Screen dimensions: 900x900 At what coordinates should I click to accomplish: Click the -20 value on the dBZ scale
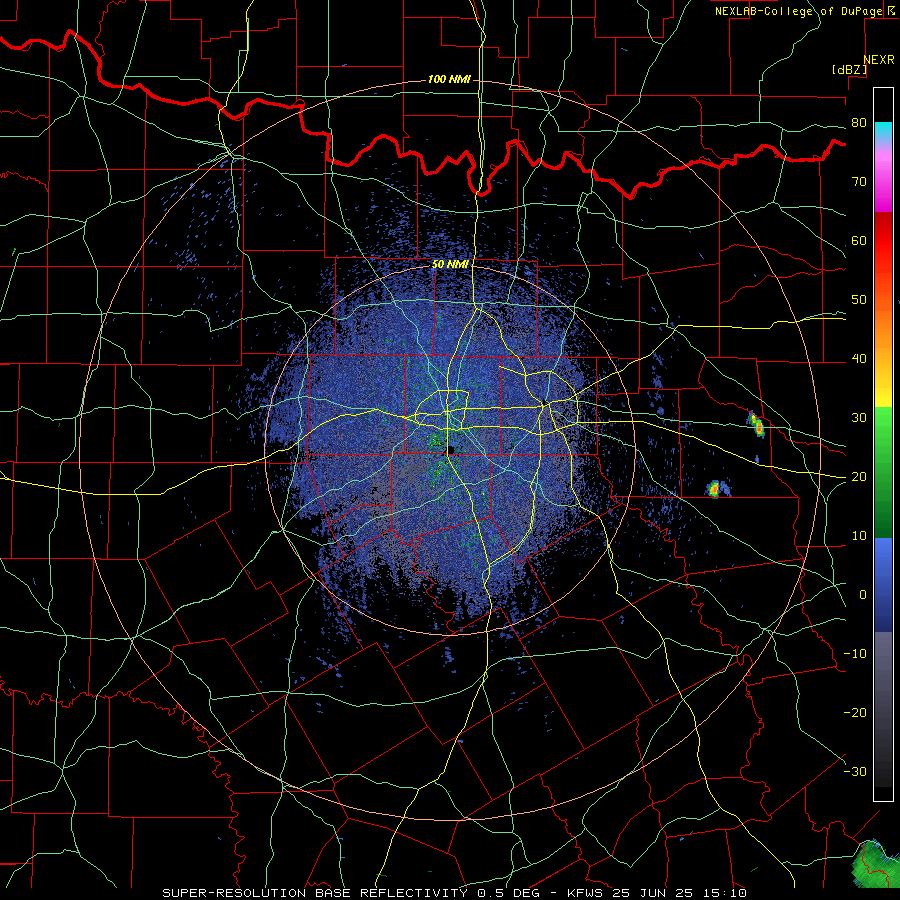click(855, 713)
